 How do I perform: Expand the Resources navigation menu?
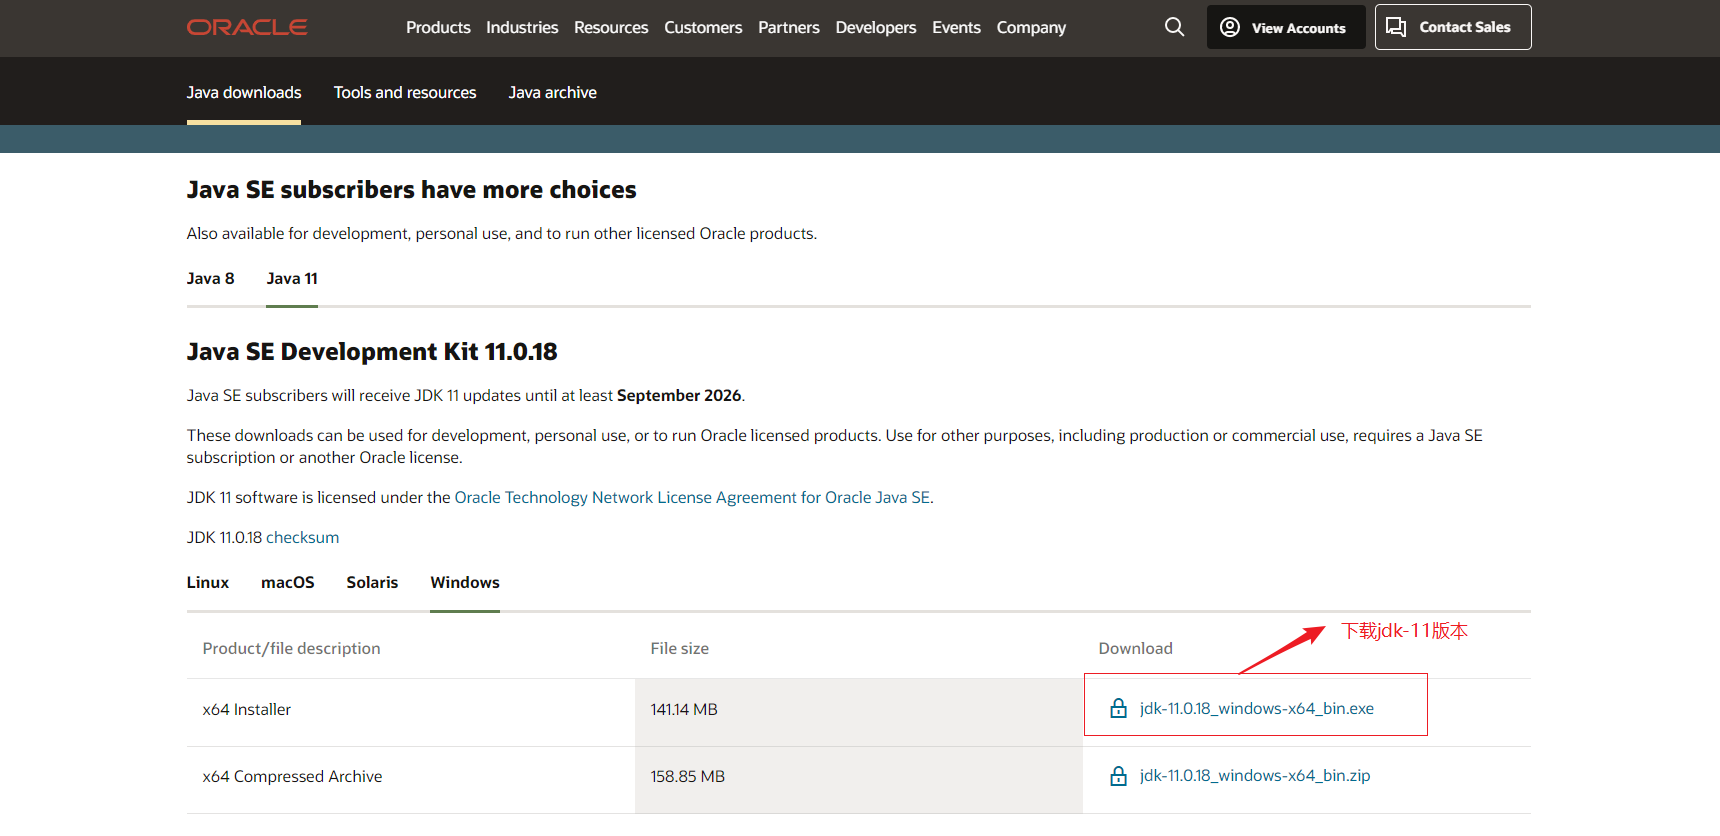pos(611,27)
